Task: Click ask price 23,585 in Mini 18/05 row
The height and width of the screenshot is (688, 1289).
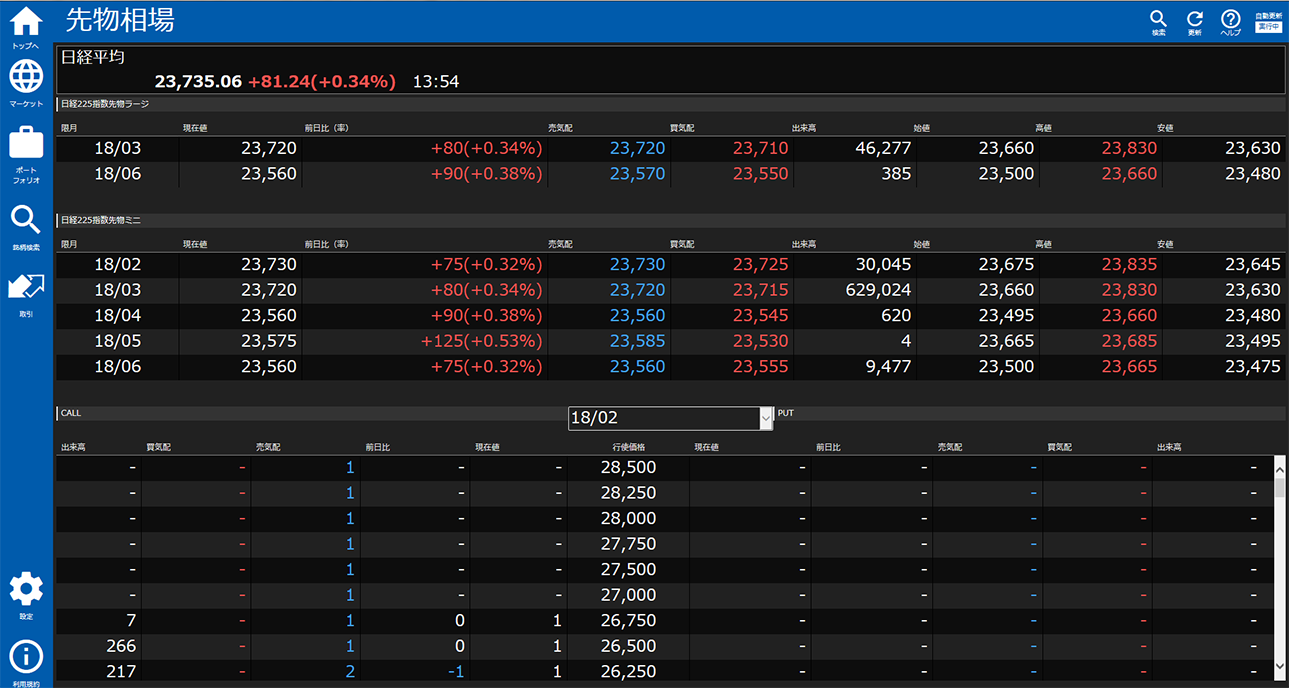Action: tap(637, 341)
